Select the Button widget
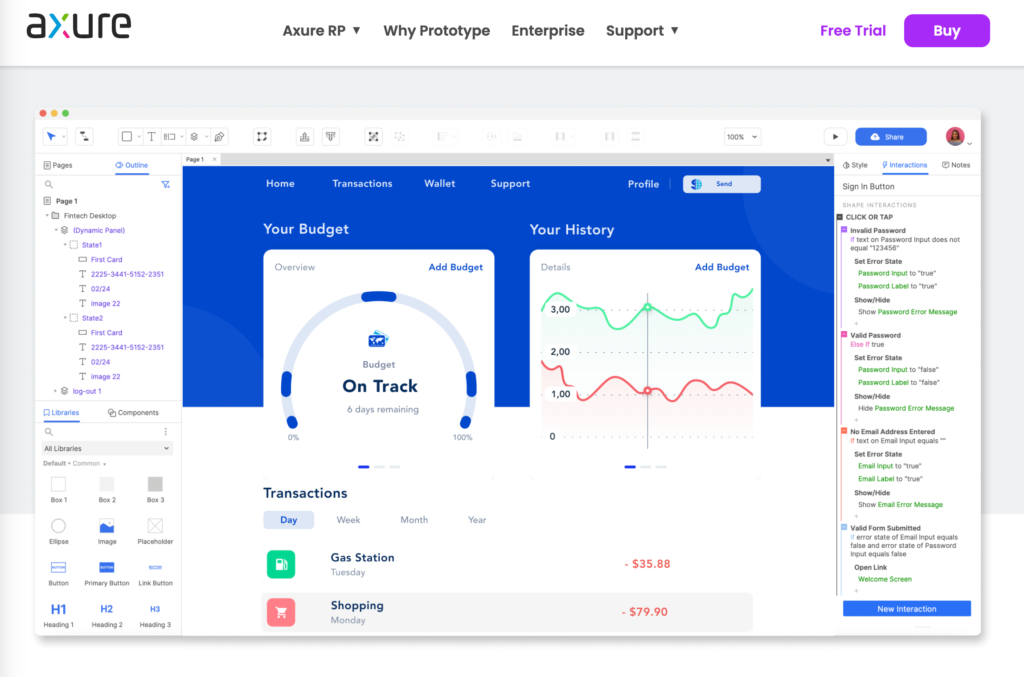1024x677 pixels. pos(59,573)
